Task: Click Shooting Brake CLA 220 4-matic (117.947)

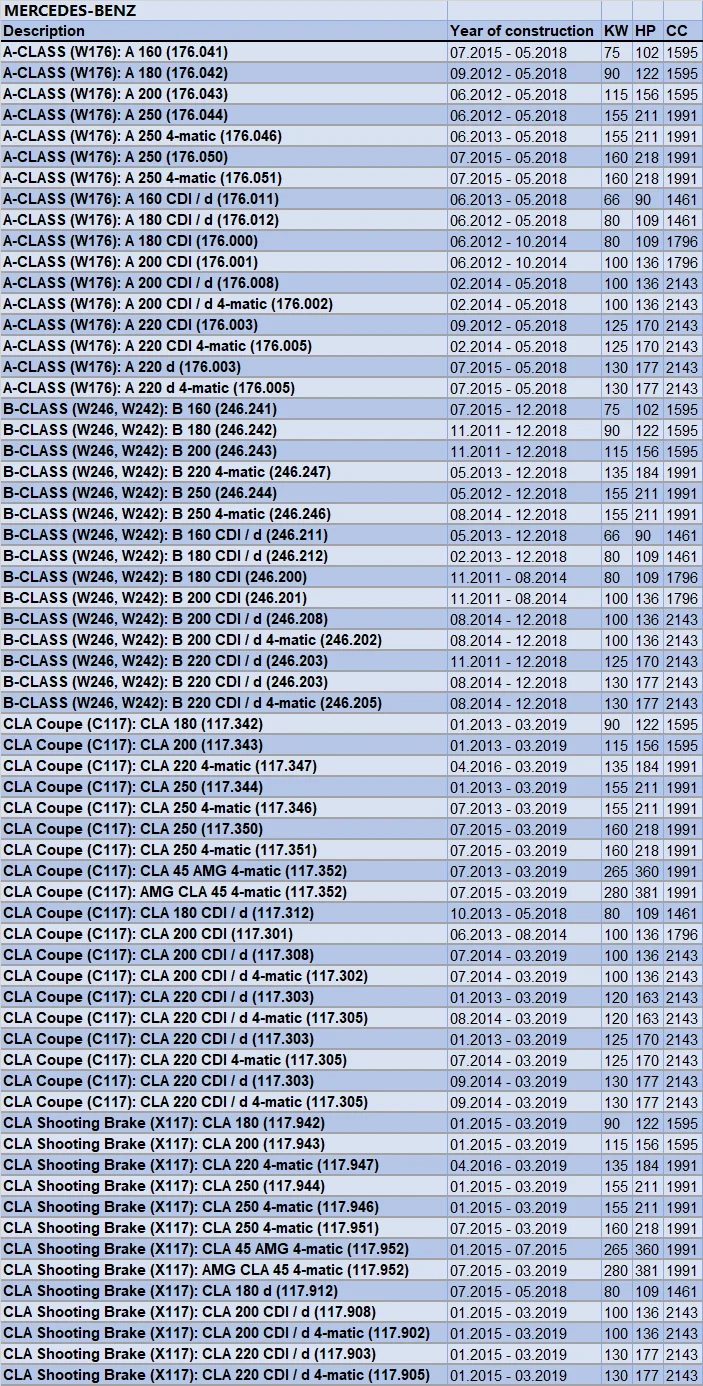Action: (223, 1165)
